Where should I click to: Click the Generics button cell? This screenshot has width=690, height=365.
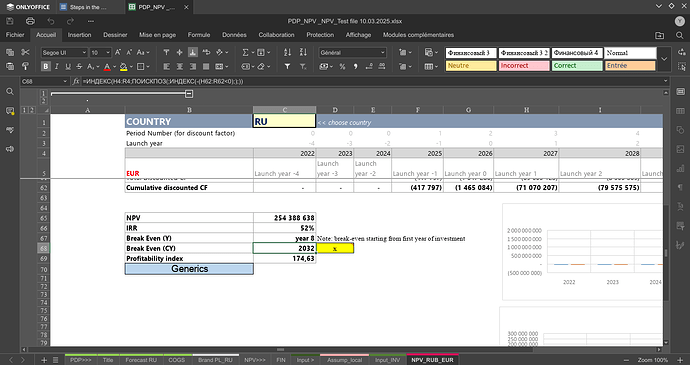click(189, 269)
